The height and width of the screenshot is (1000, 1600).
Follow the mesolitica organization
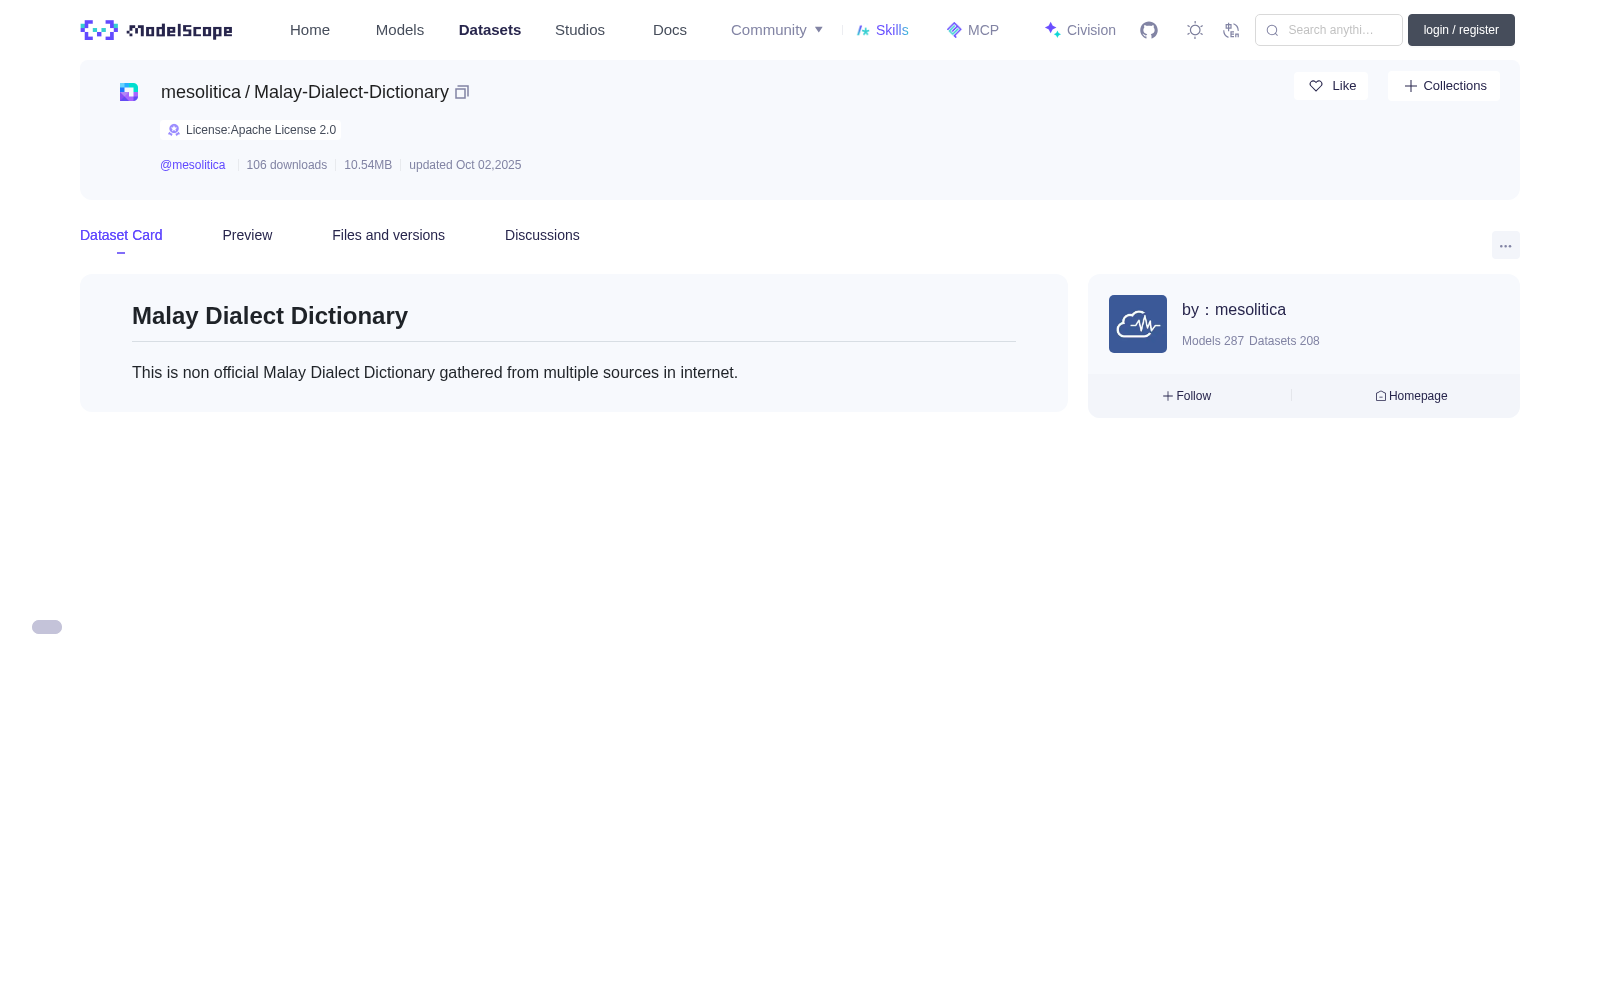click(x=1187, y=396)
